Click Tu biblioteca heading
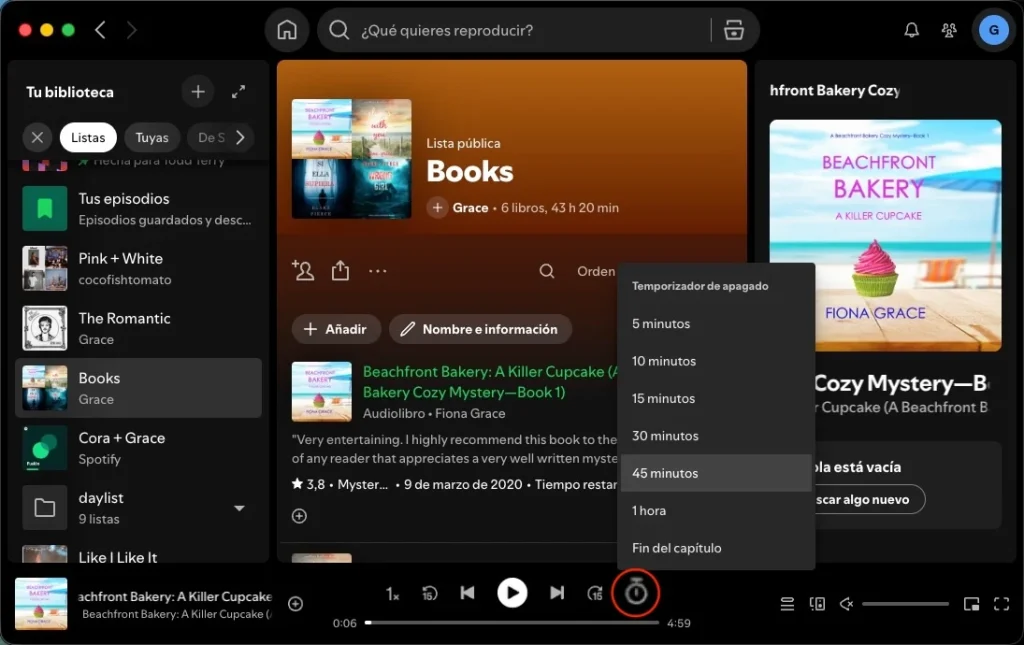Screen dimensions: 1024x645 (x=70, y=92)
